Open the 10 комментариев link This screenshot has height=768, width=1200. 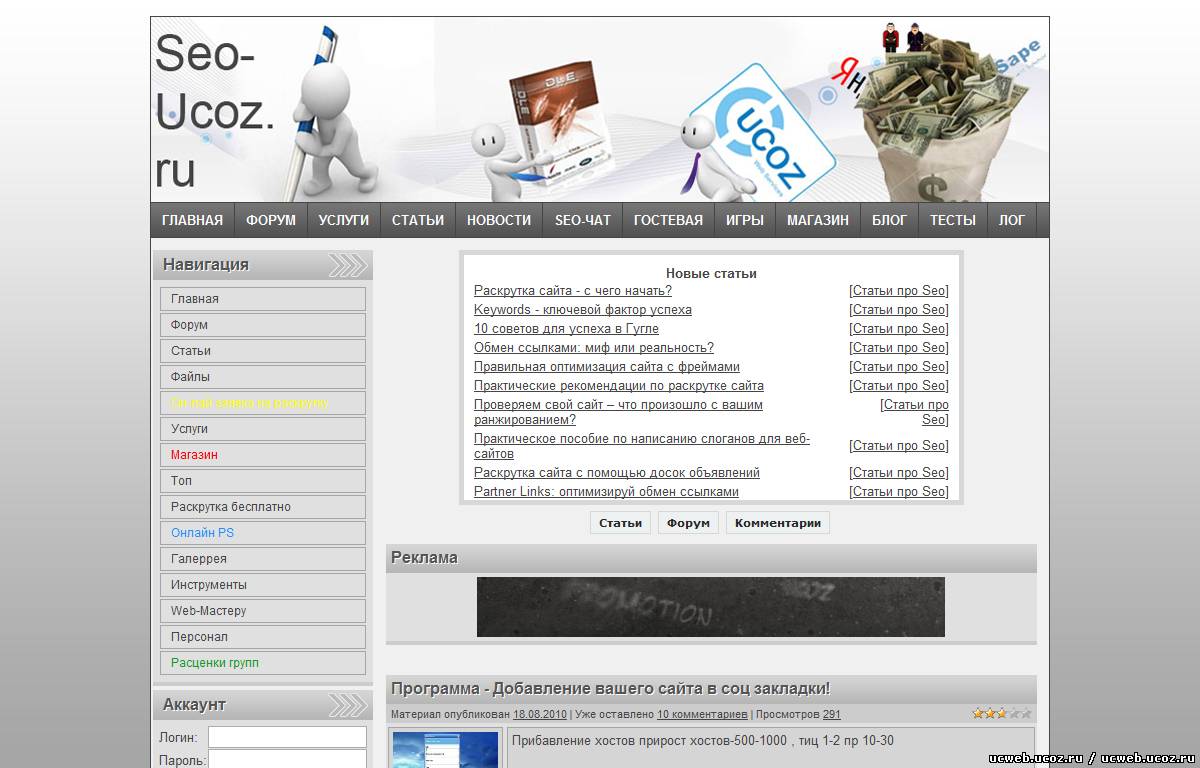click(702, 715)
